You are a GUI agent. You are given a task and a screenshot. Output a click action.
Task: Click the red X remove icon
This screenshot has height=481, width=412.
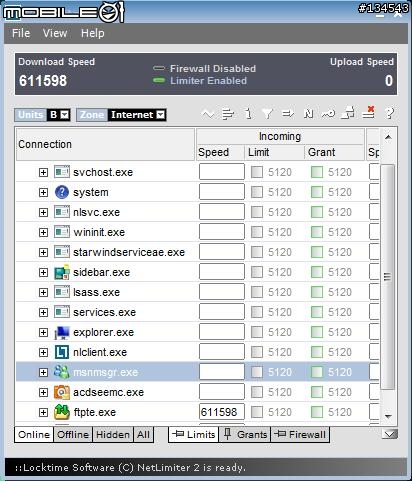coord(369,112)
